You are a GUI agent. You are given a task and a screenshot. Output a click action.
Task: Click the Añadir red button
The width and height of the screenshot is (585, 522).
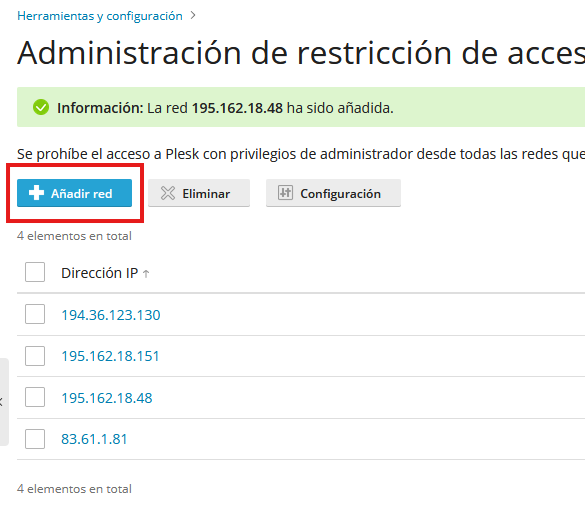[74, 193]
